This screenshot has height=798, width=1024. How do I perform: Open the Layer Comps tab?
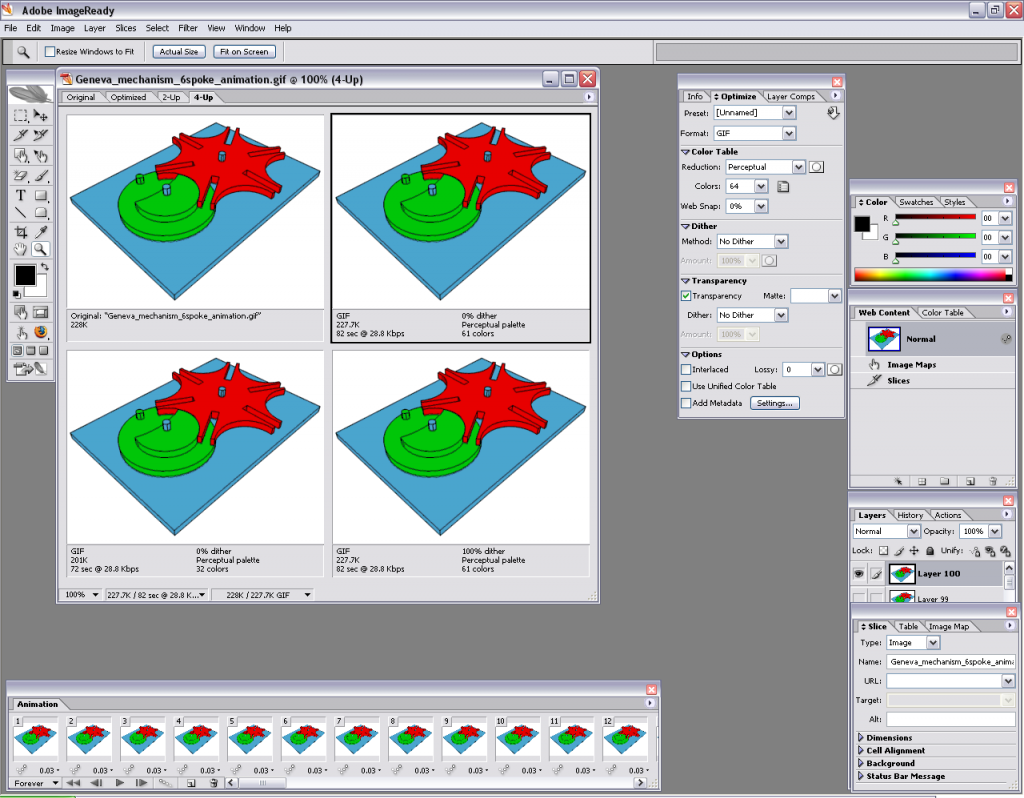(x=791, y=97)
